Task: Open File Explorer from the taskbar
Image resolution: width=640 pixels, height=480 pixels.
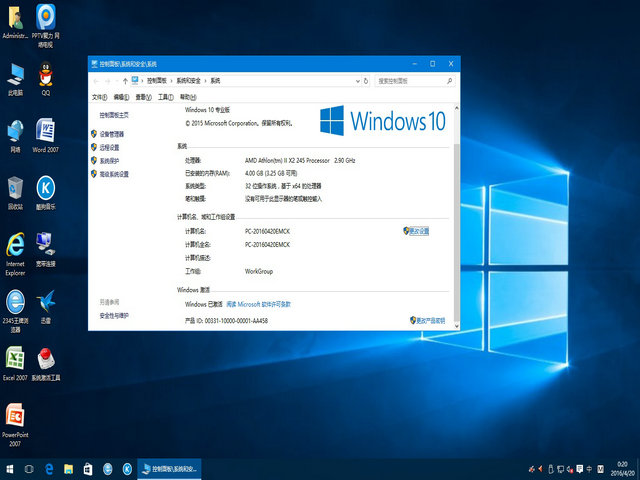Action: coord(69,469)
